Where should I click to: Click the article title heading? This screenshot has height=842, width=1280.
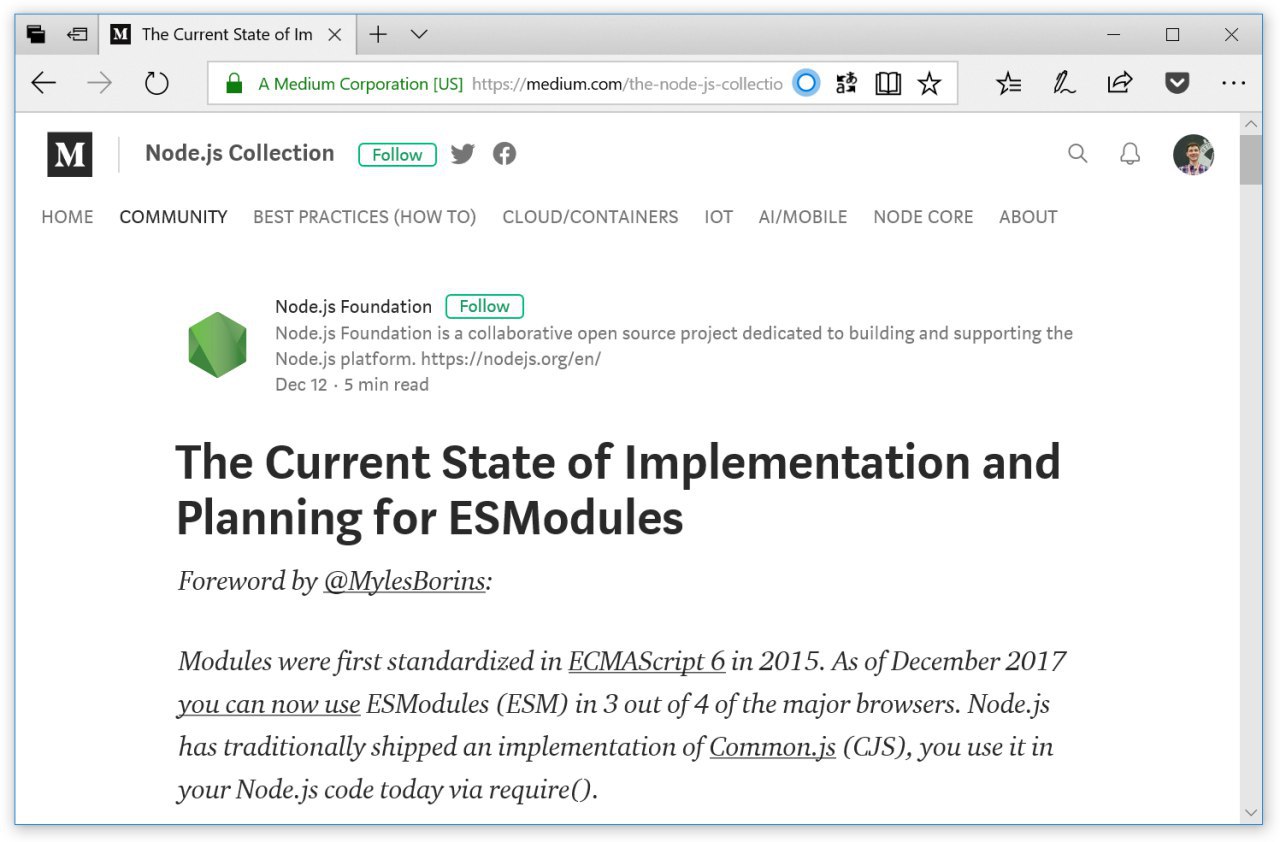pyautogui.click(x=618, y=490)
